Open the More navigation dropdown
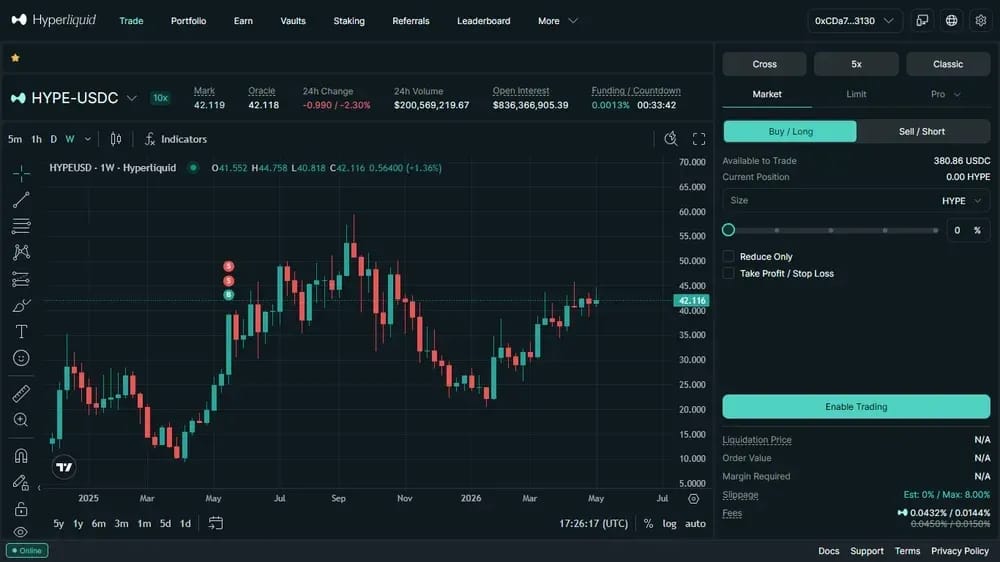 (x=557, y=20)
